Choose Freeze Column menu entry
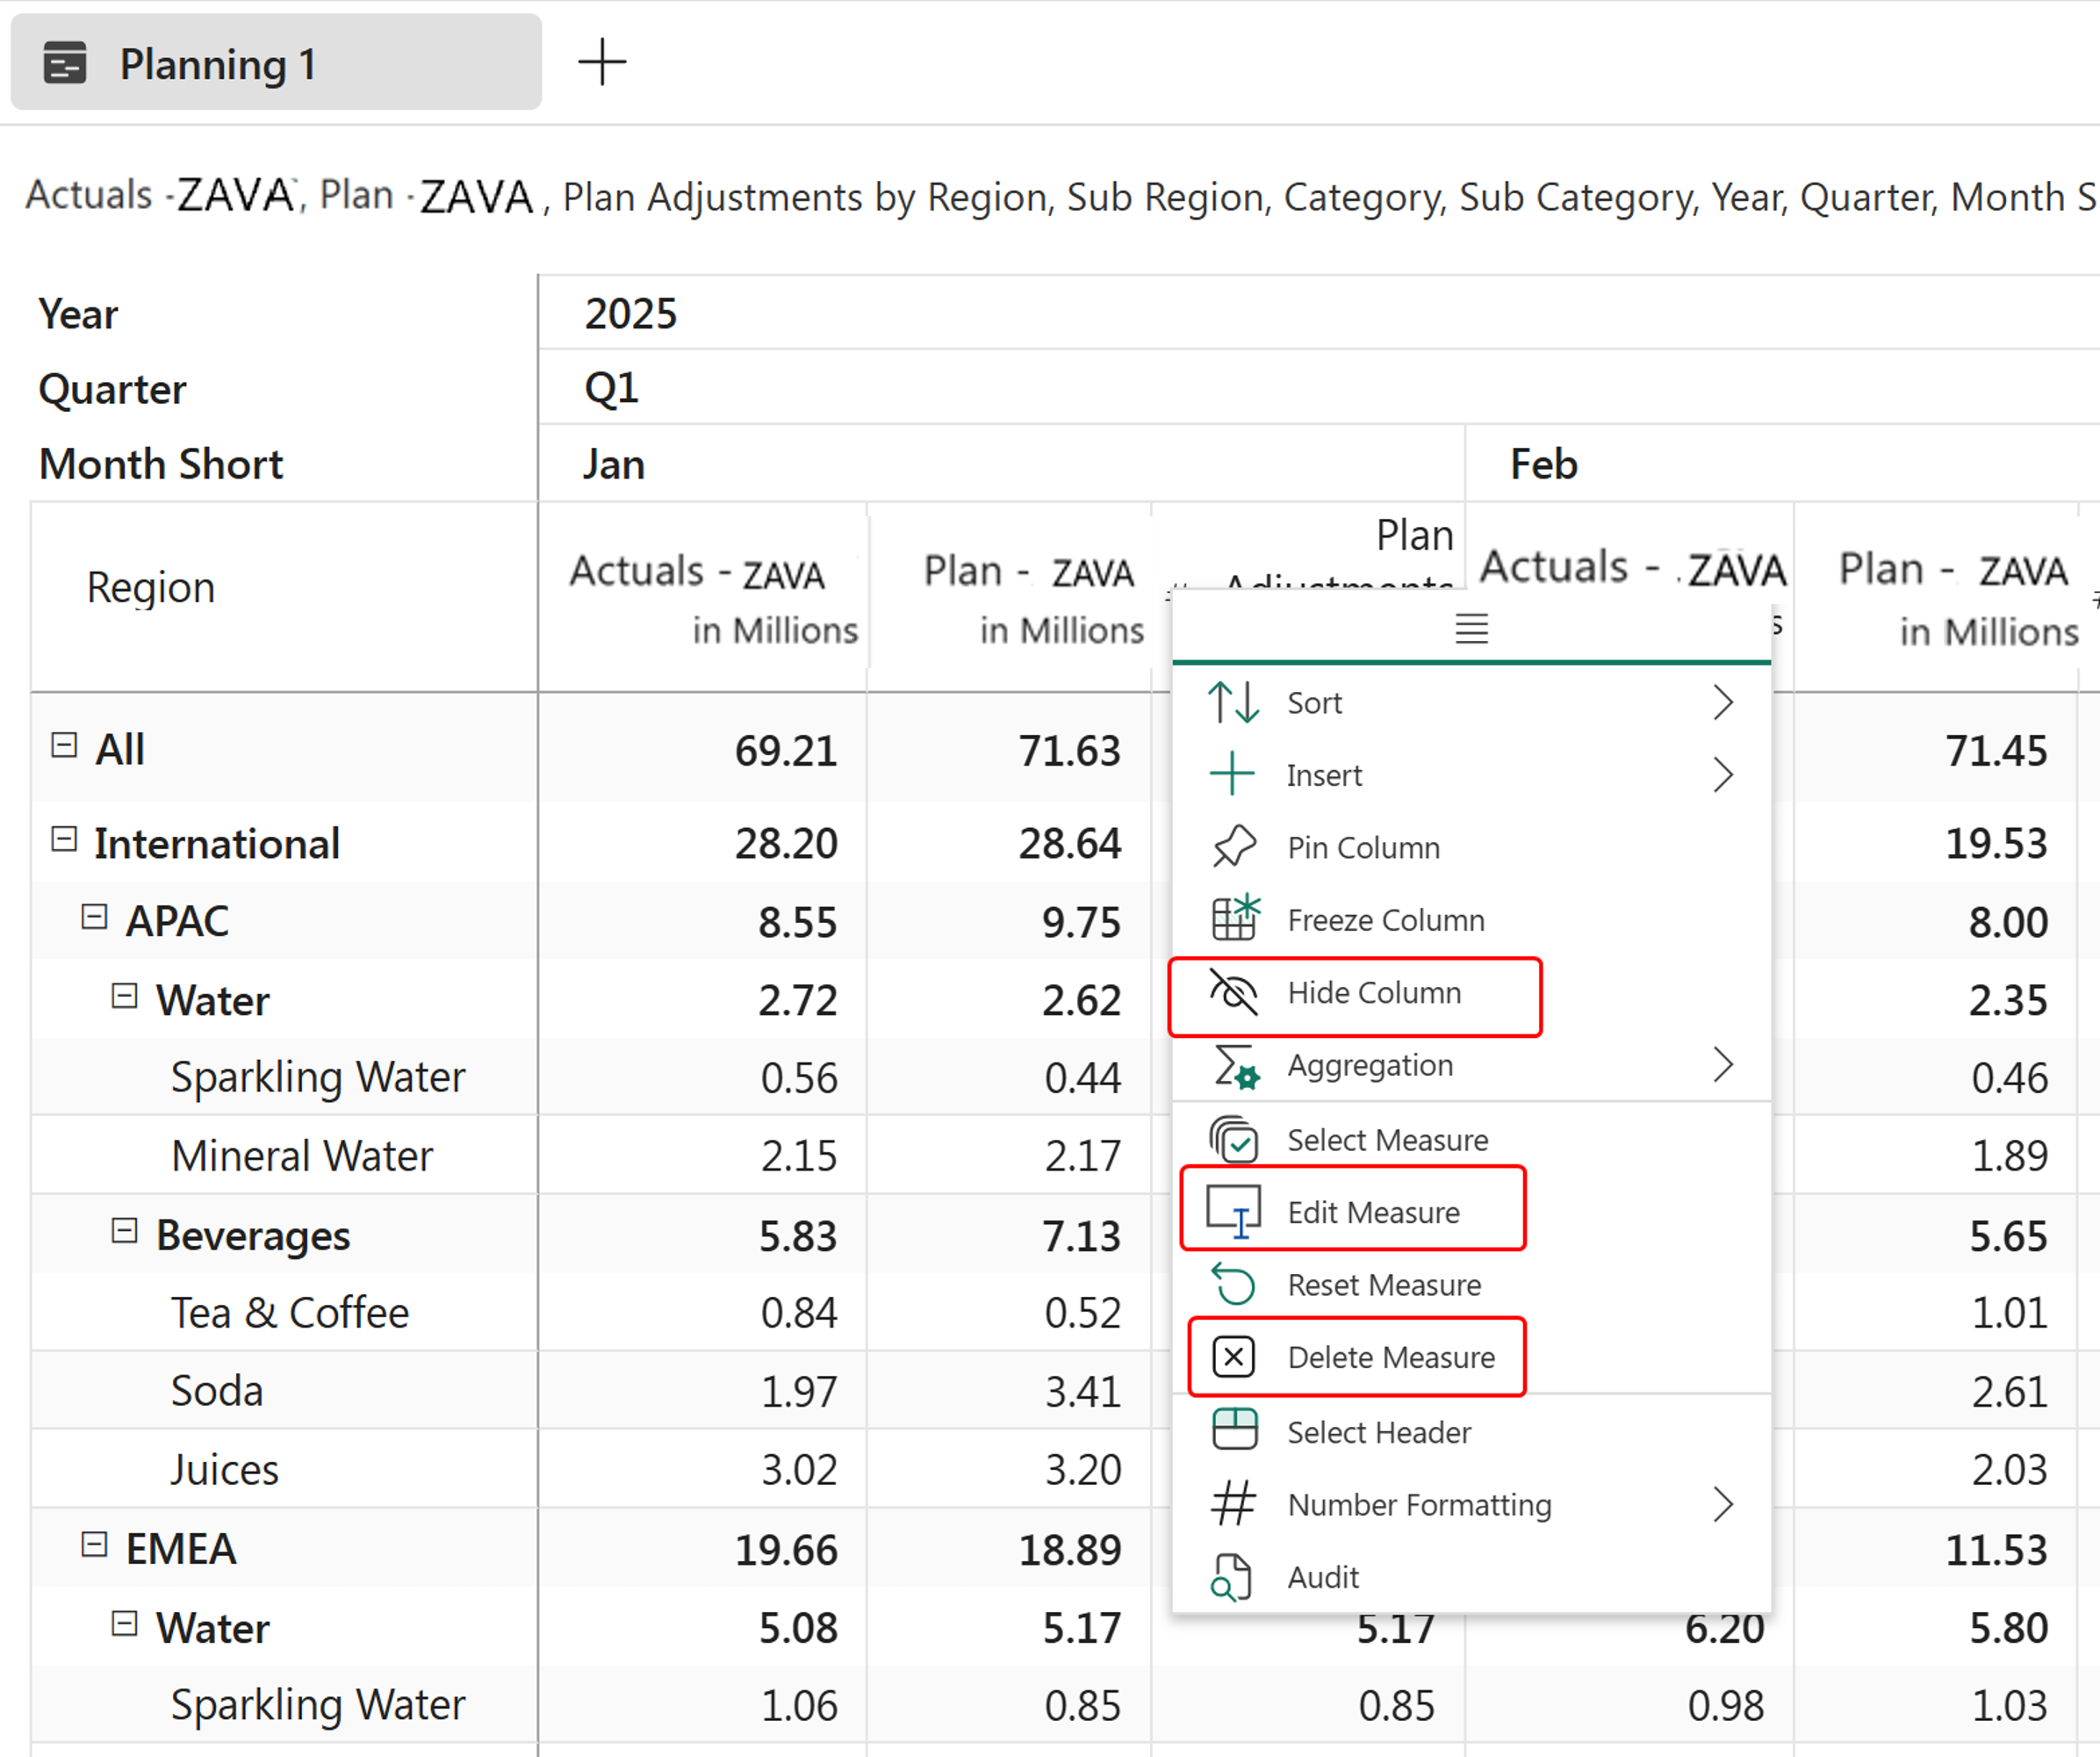The width and height of the screenshot is (2100, 1757). click(x=1471, y=919)
